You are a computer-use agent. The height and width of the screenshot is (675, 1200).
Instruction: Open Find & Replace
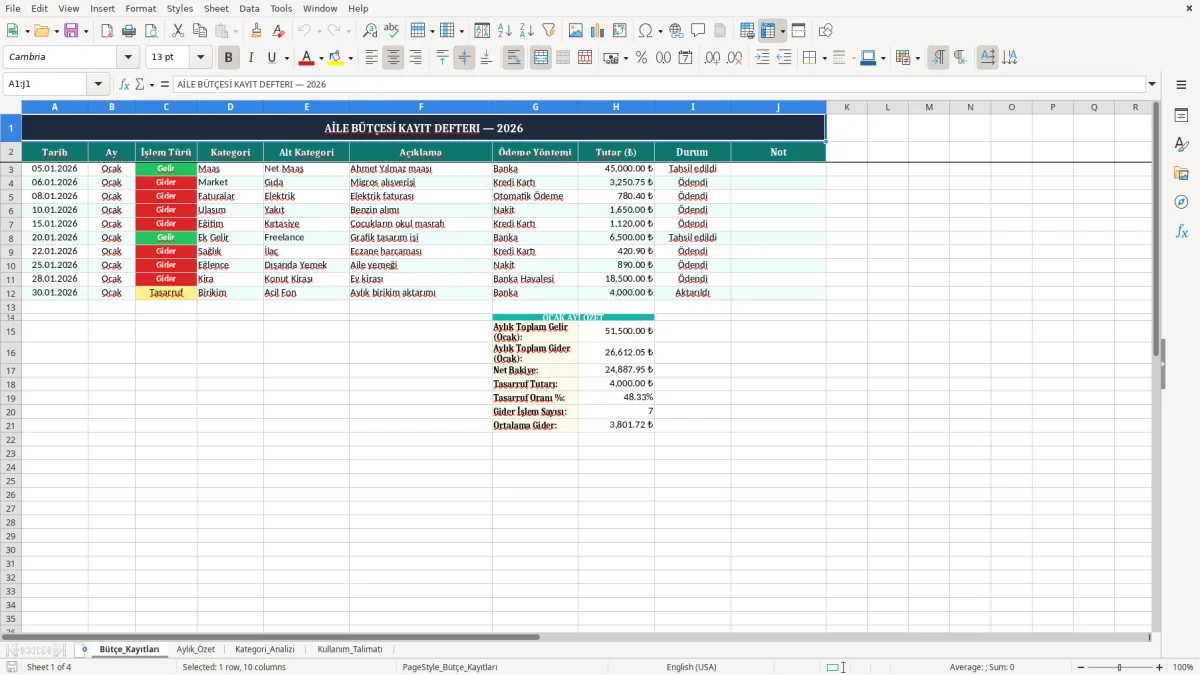pyautogui.click(x=370, y=31)
